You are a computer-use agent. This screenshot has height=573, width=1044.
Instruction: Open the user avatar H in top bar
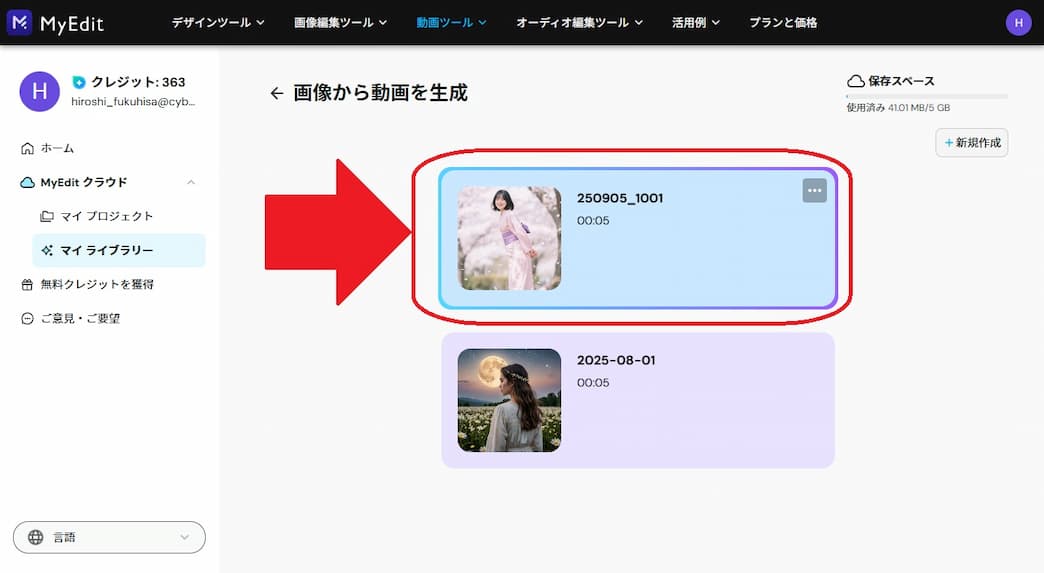coord(1018,22)
